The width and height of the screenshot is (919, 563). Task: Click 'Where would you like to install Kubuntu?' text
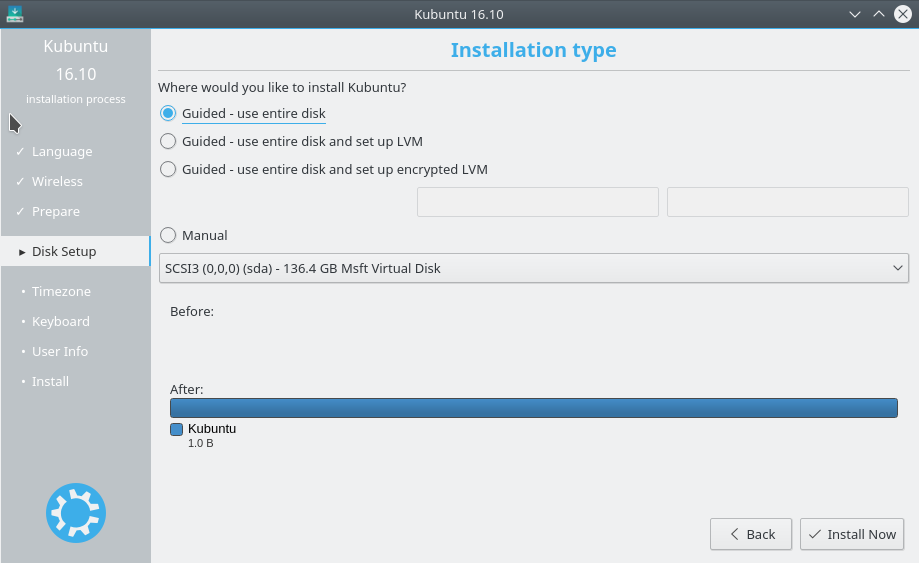pyautogui.click(x=282, y=87)
